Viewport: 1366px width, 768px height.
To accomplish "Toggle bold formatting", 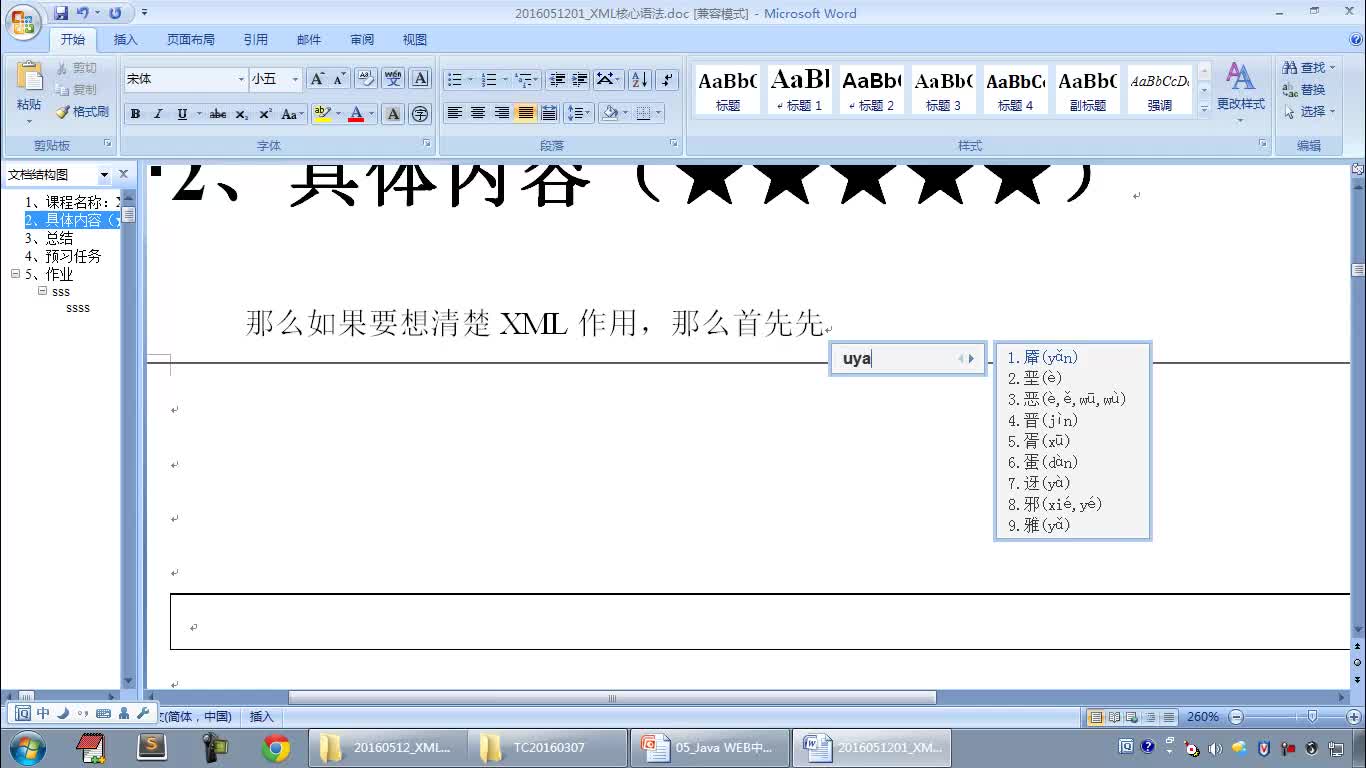I will pyautogui.click(x=135, y=114).
